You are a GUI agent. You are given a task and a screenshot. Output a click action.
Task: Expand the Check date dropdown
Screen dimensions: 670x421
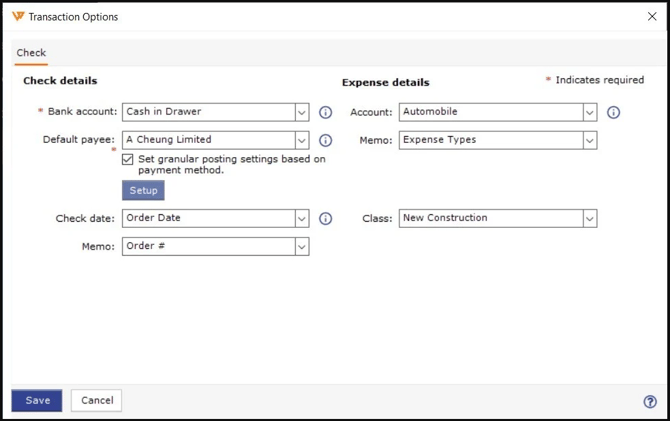301,218
